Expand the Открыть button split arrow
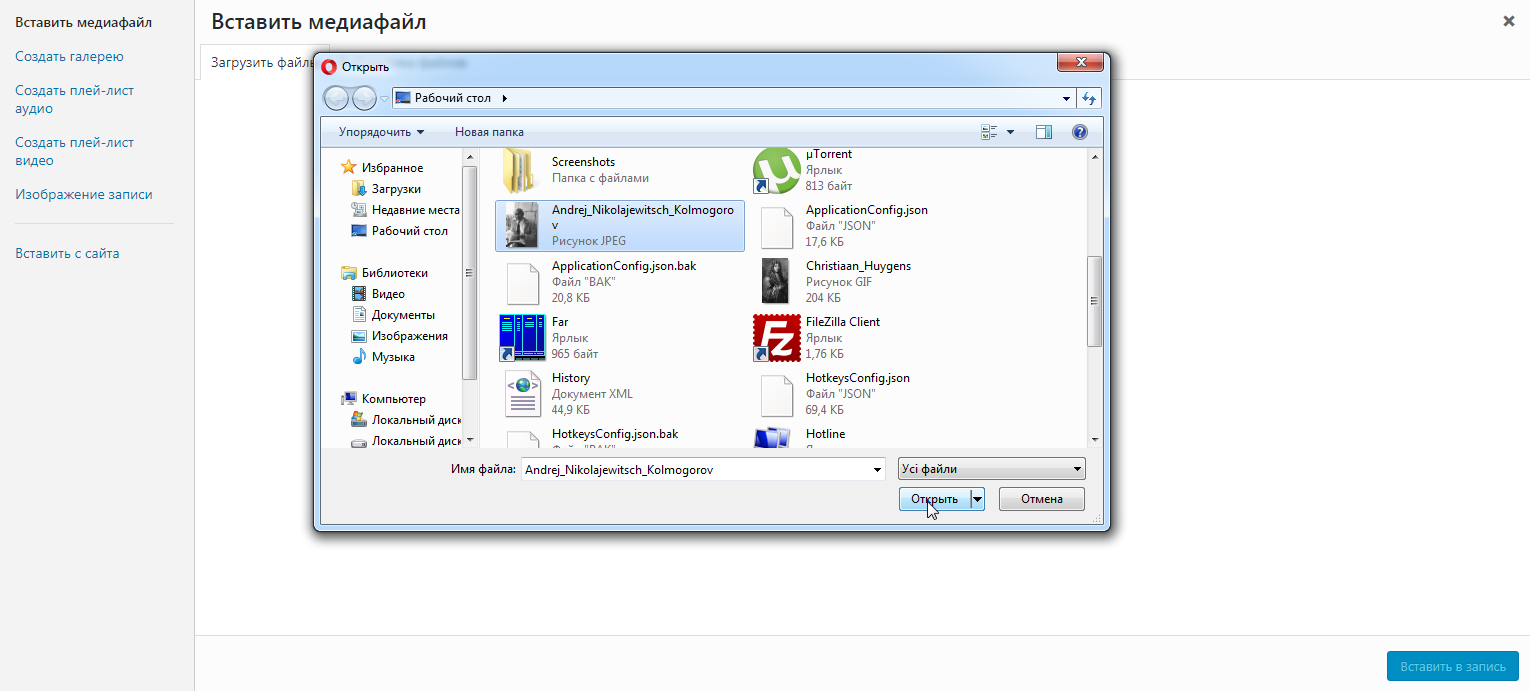 (x=977, y=499)
